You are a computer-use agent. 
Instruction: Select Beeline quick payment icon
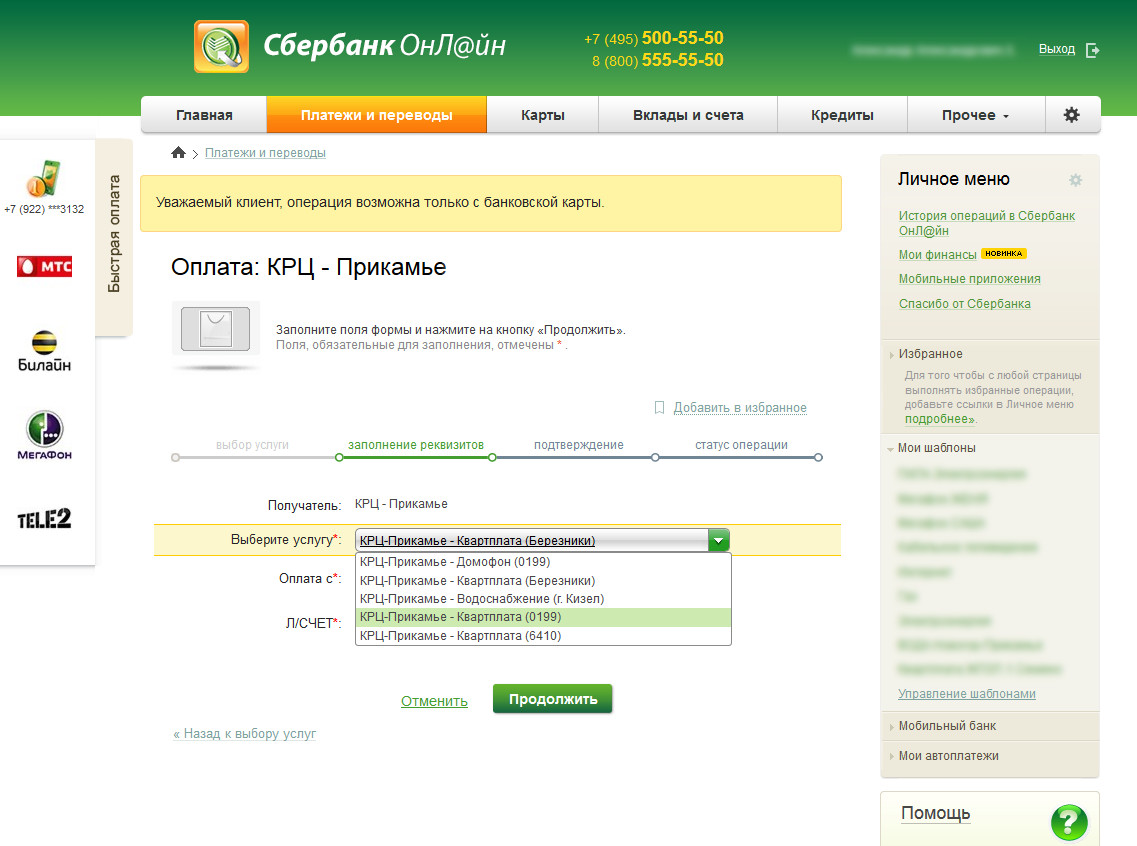(x=44, y=351)
